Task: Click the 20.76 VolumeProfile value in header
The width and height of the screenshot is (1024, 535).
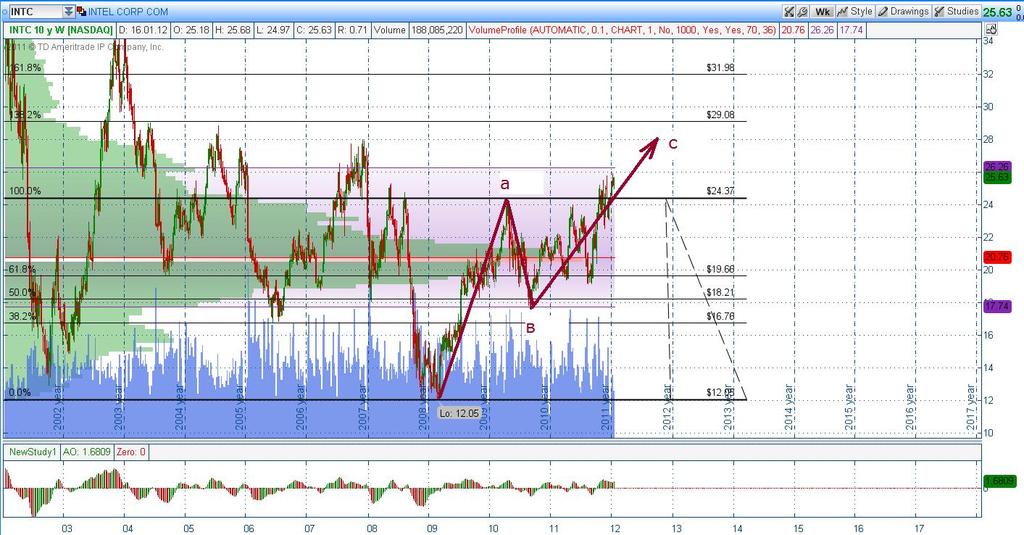Action: [x=793, y=29]
